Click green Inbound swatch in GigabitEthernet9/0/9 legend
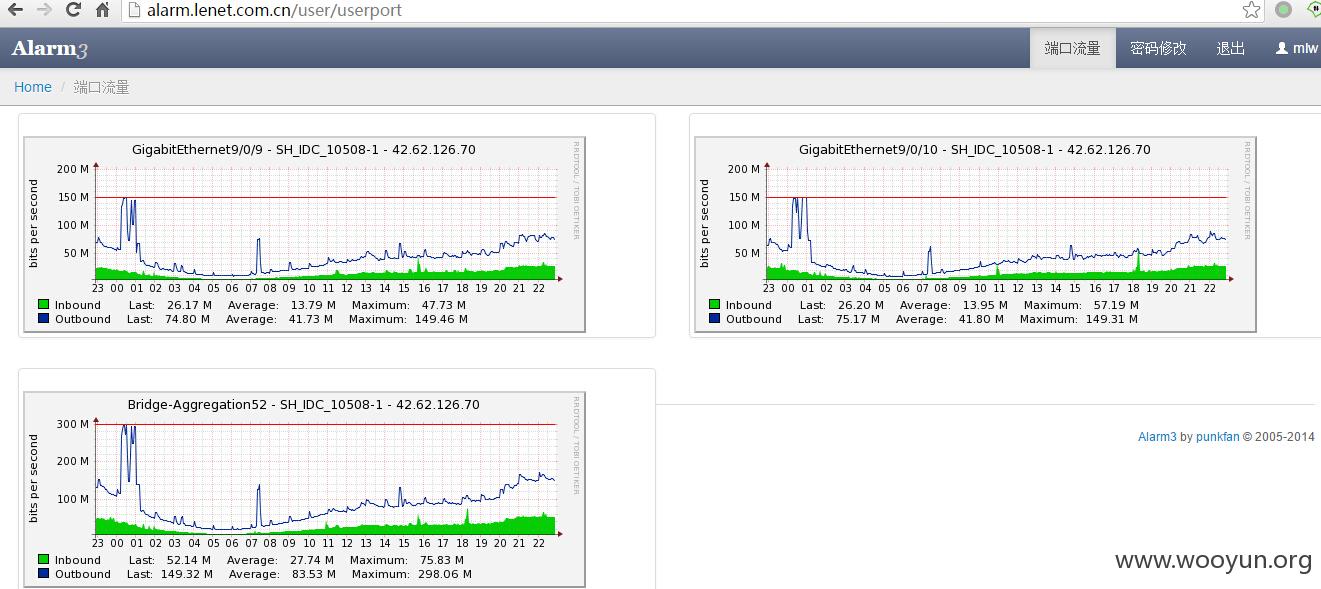1321x589 pixels. tap(44, 305)
